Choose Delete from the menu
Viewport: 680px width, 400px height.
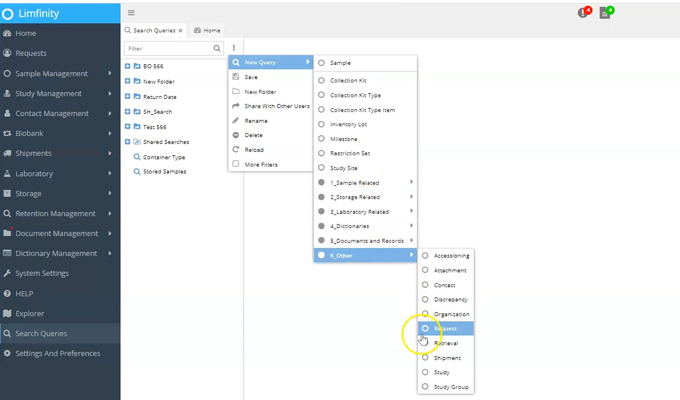coord(271,135)
